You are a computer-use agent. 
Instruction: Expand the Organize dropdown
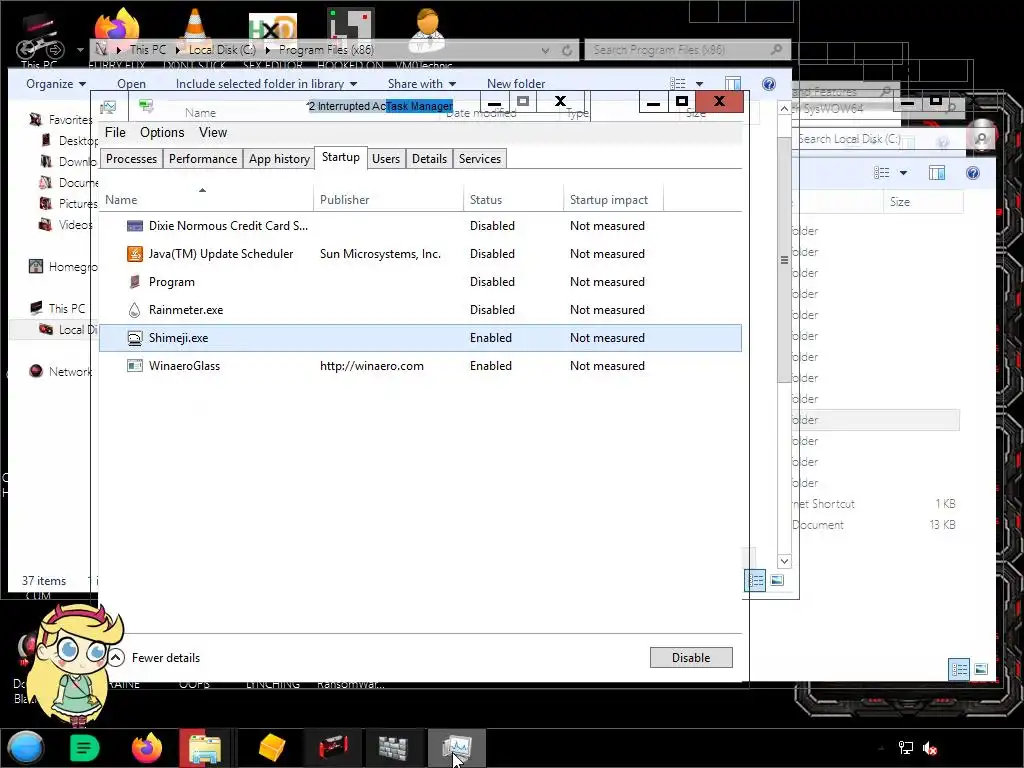coord(56,84)
